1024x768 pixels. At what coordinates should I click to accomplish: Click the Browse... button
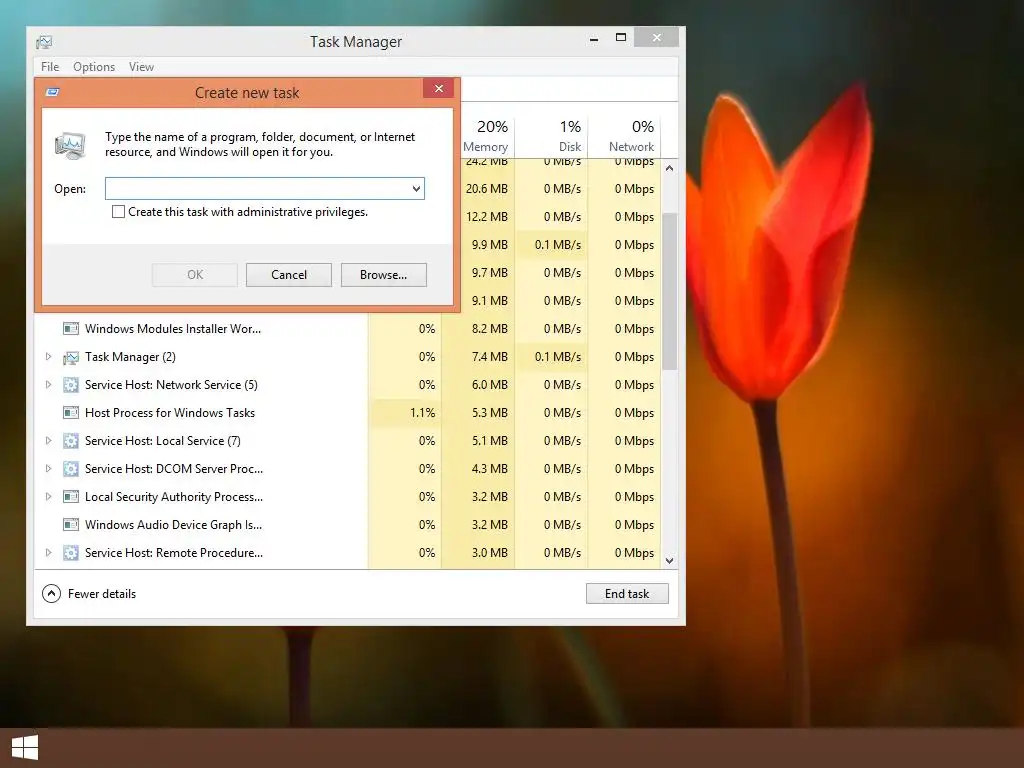tap(383, 275)
